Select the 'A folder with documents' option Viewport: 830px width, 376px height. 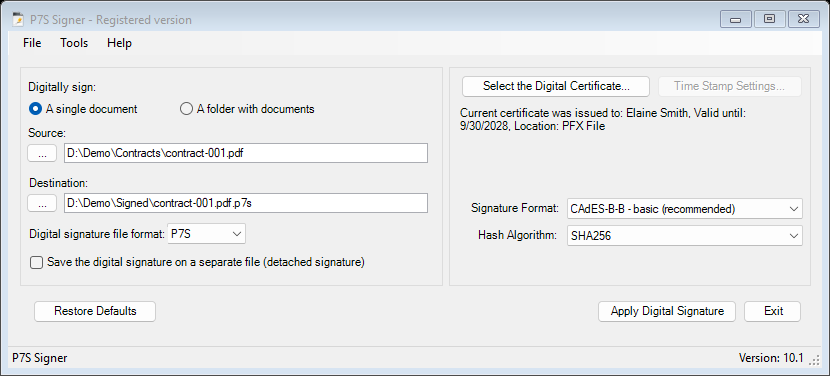(x=247, y=109)
